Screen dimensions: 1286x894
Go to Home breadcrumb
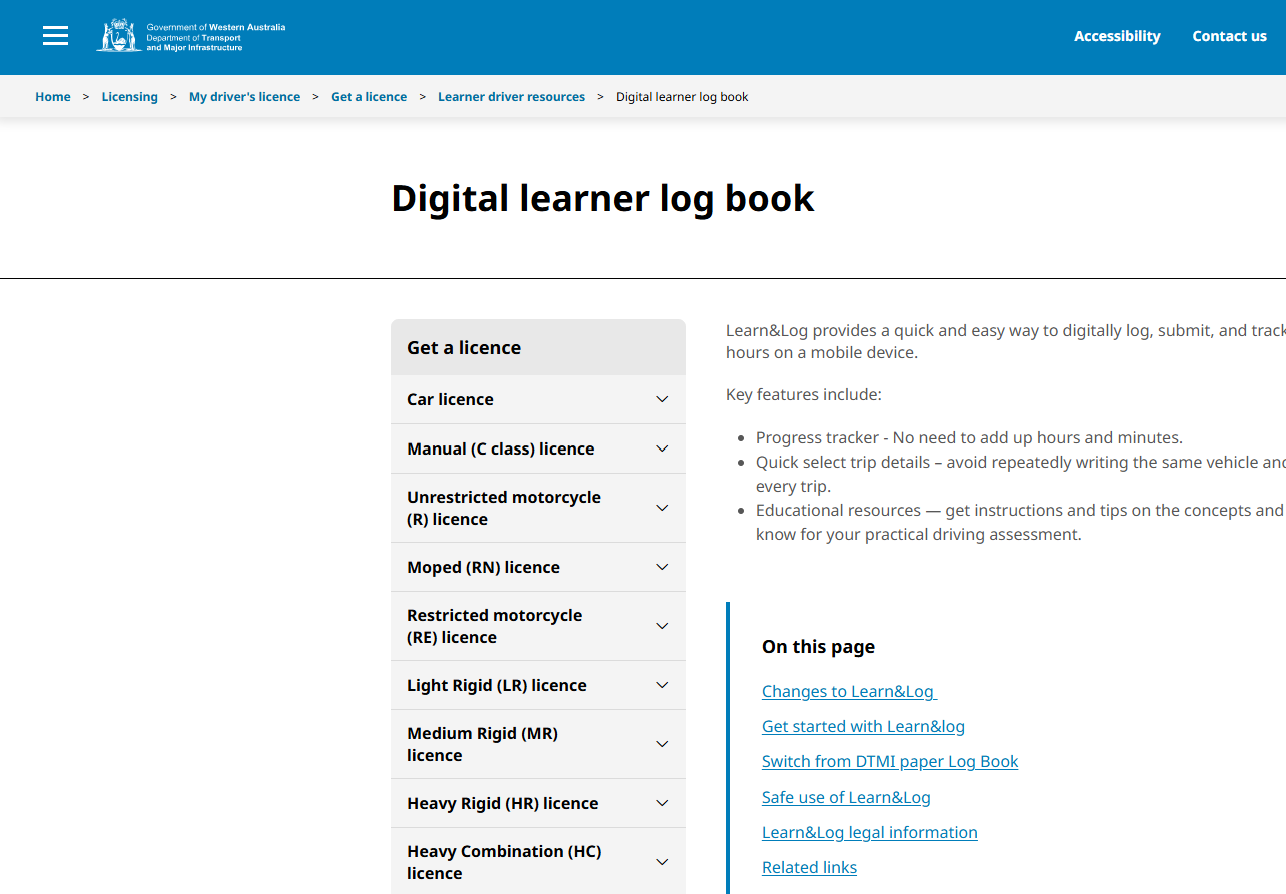point(53,97)
